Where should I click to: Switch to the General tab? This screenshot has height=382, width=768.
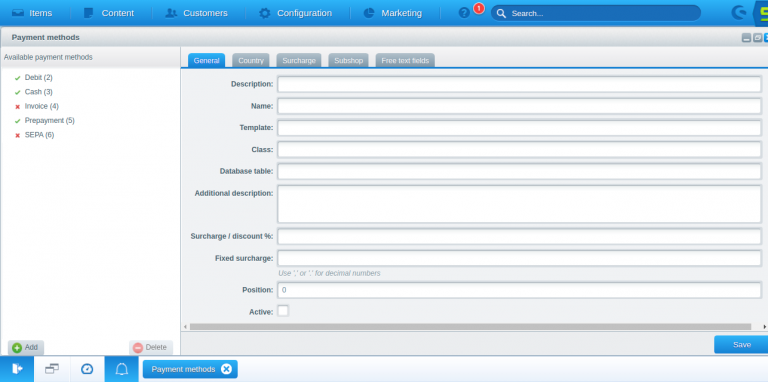pos(206,60)
